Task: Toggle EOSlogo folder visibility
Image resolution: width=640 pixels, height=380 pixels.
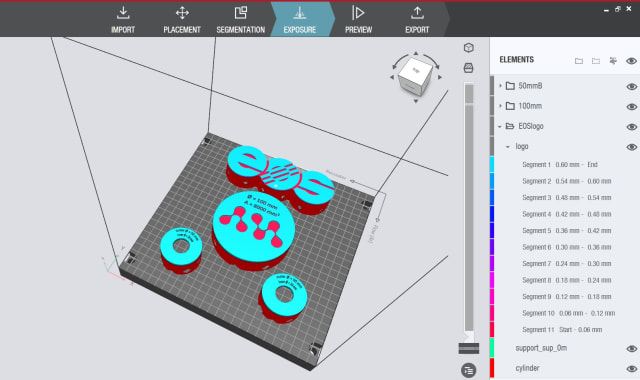Action: 631,127
